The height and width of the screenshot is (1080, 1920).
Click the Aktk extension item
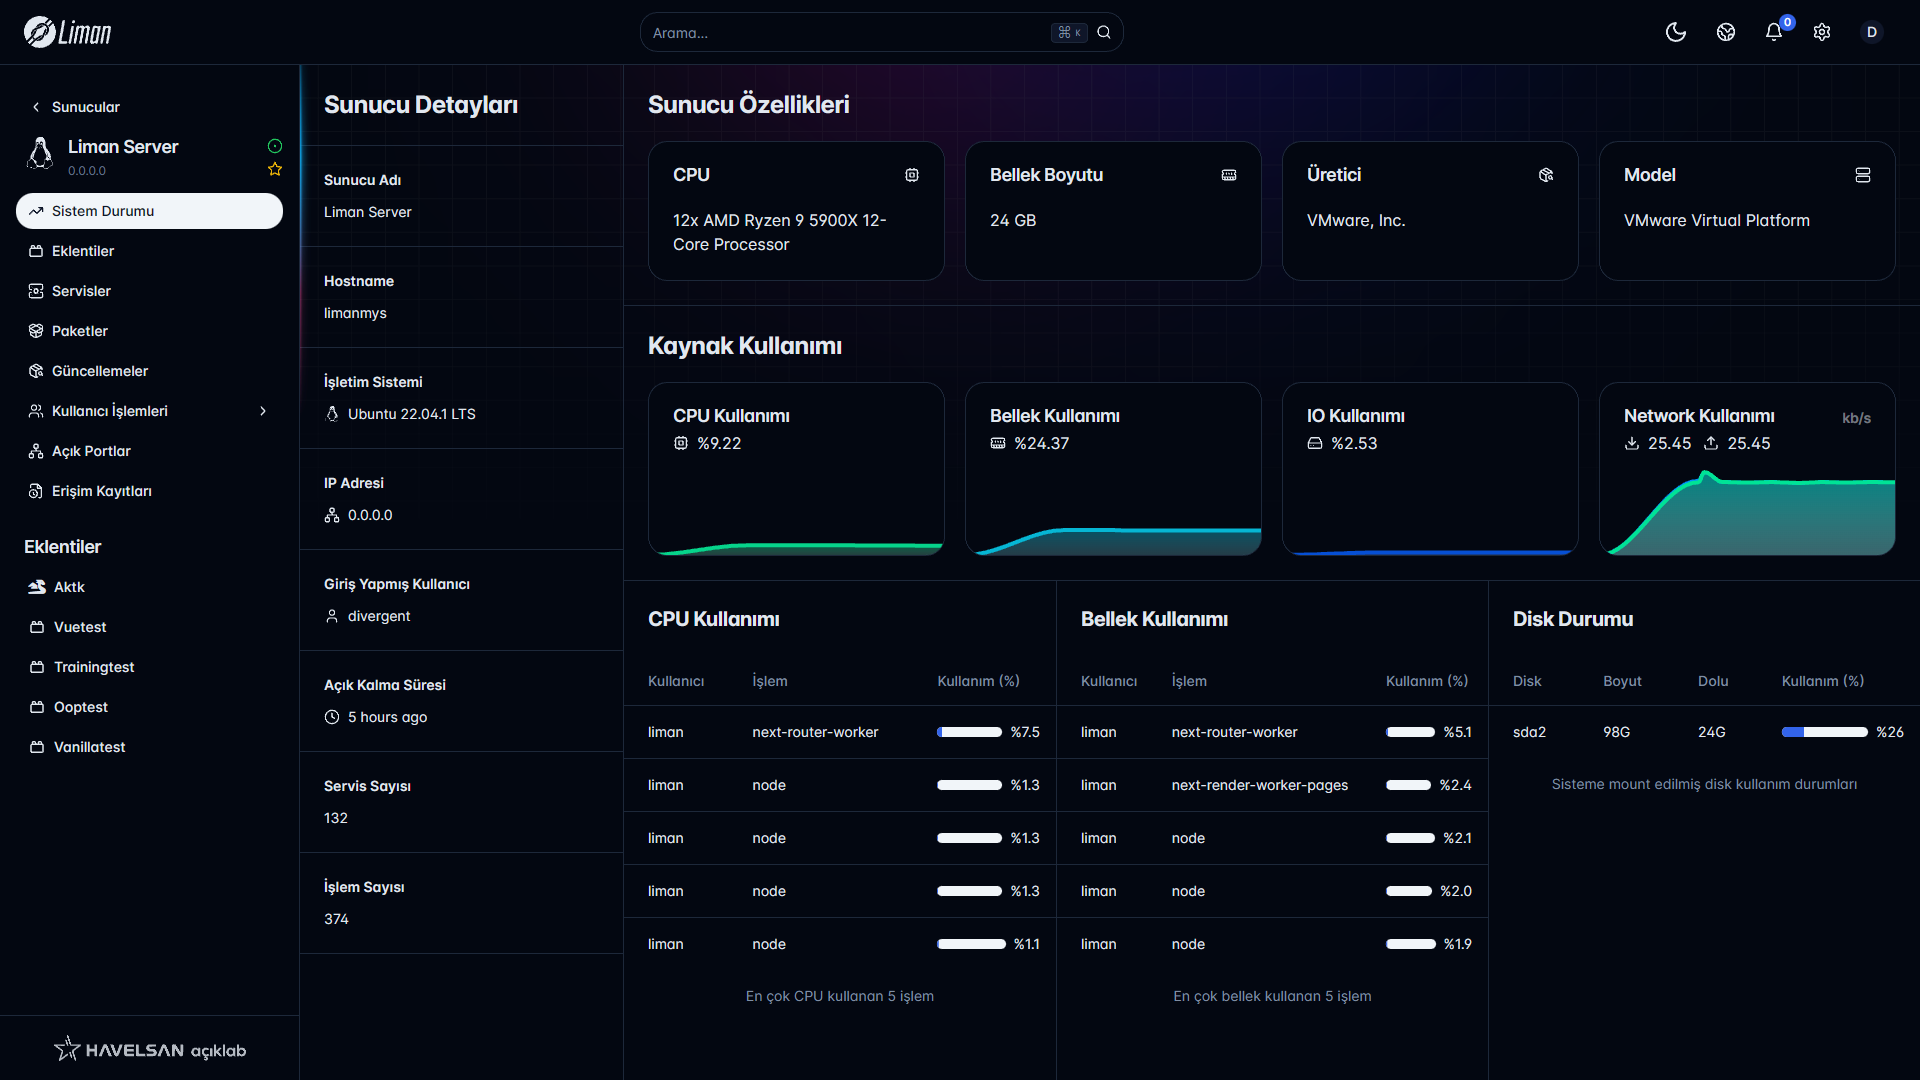coord(69,585)
